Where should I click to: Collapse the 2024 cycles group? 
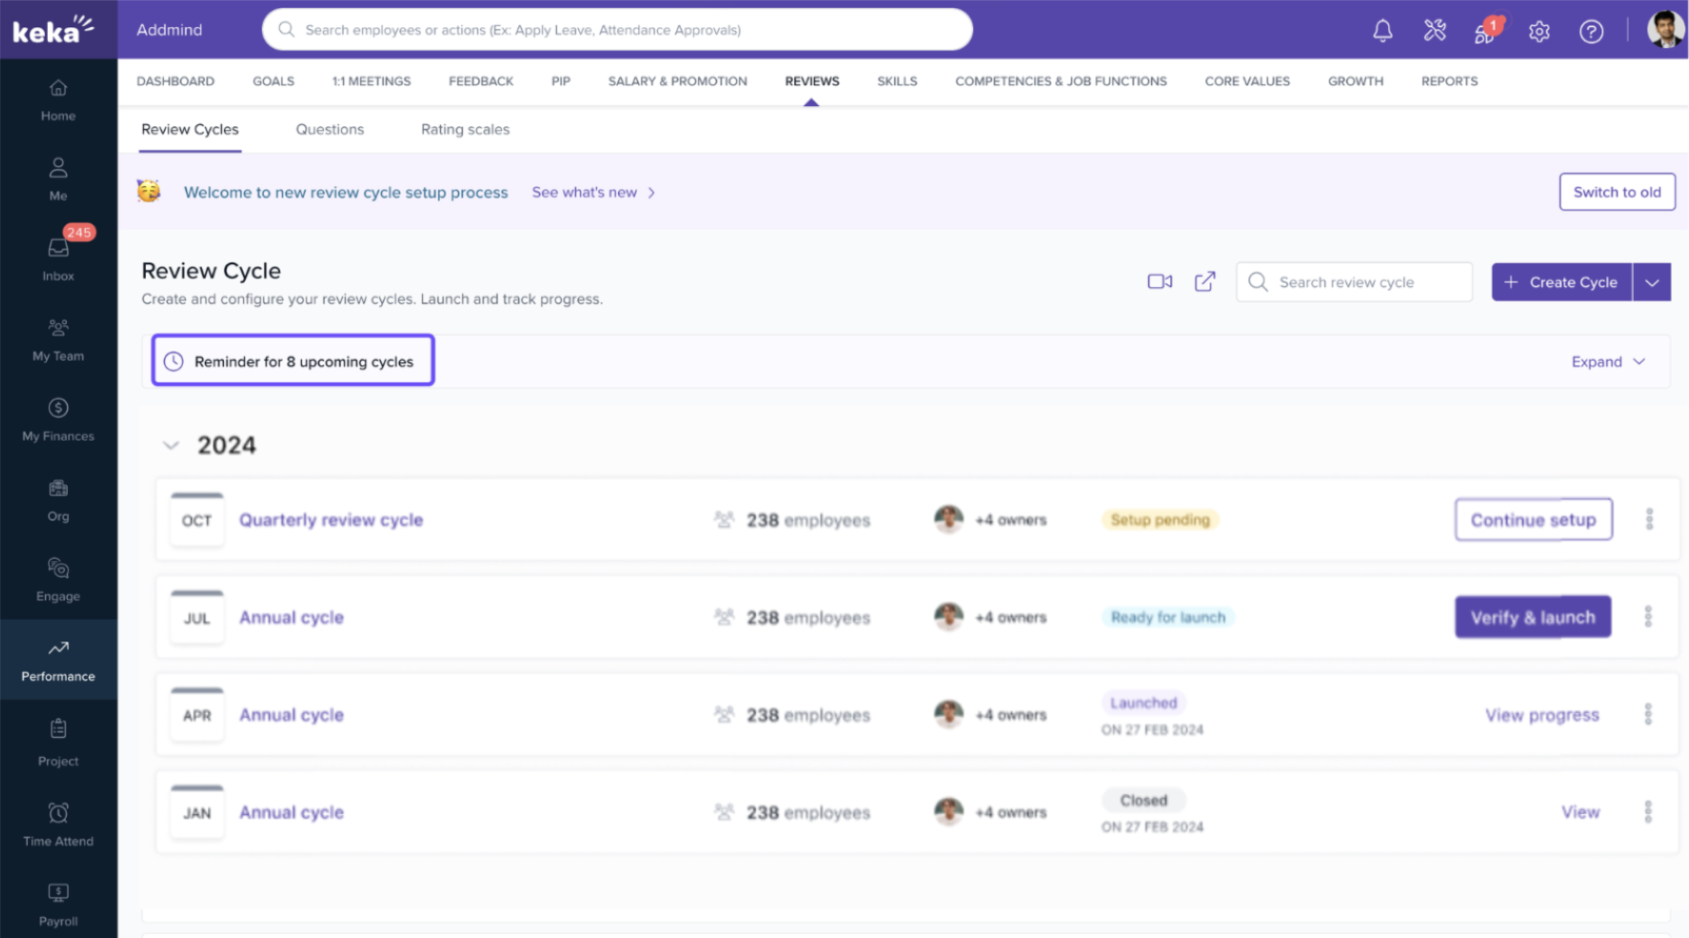pyautogui.click(x=171, y=445)
